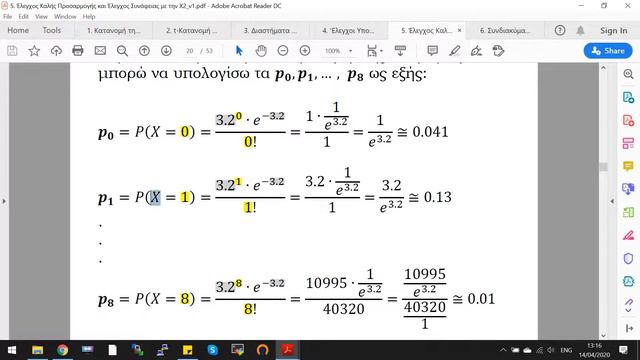Open Protect shield tool in right pane
Image resolution: width=640 pixels, height=360 pixels.
tap(628, 258)
